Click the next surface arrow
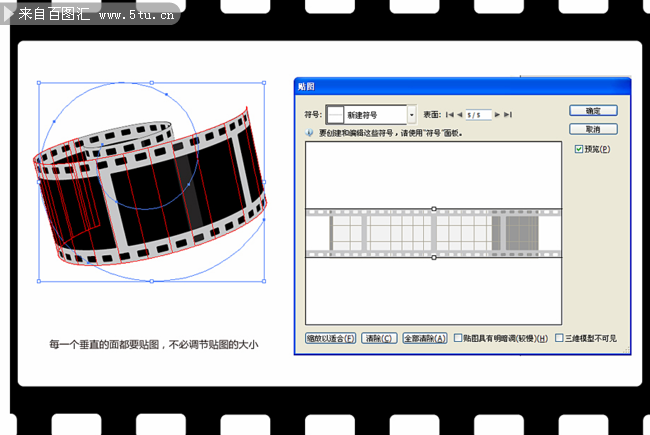 (x=499, y=115)
